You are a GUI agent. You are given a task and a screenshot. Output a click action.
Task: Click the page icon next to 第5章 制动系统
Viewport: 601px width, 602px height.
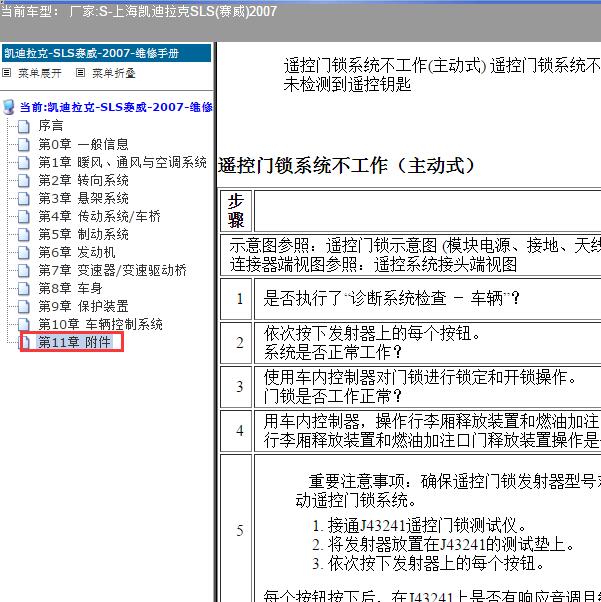pyautogui.click(x=24, y=234)
